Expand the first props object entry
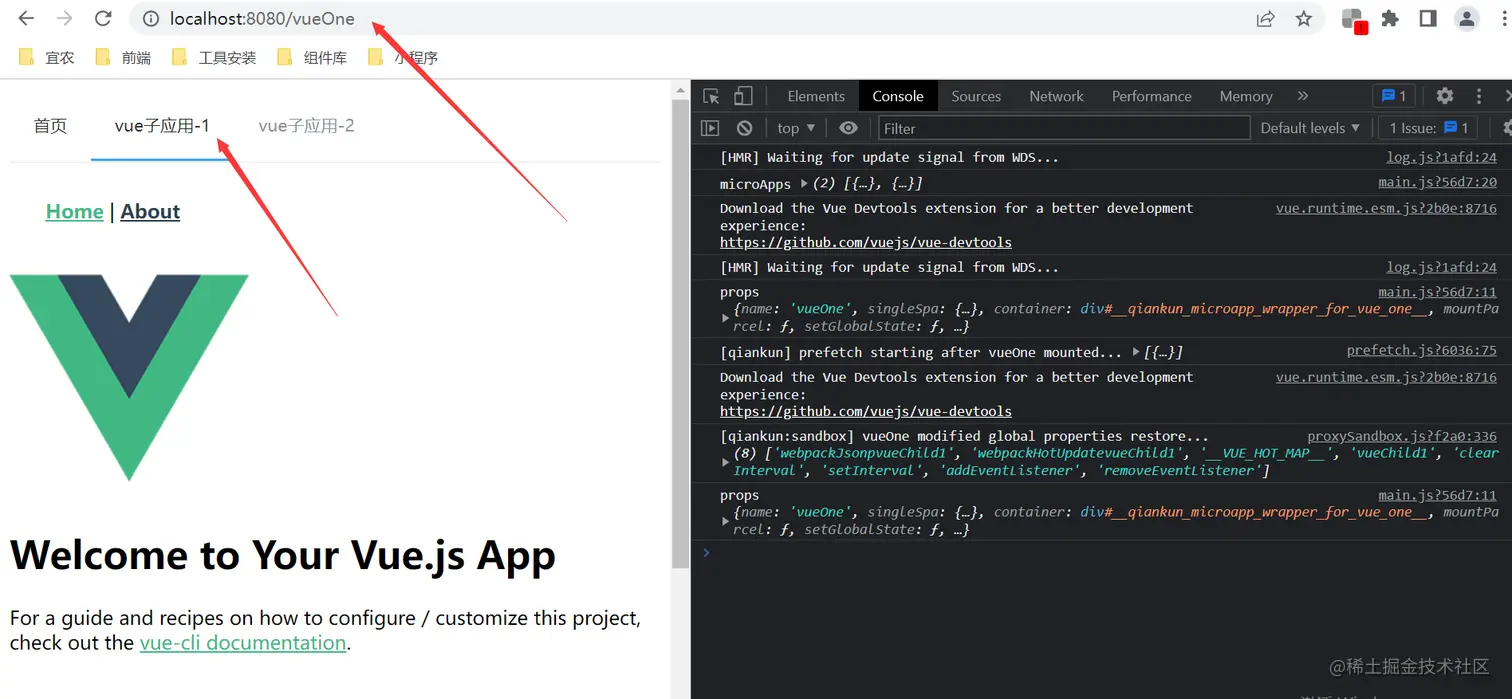 pyautogui.click(x=726, y=318)
